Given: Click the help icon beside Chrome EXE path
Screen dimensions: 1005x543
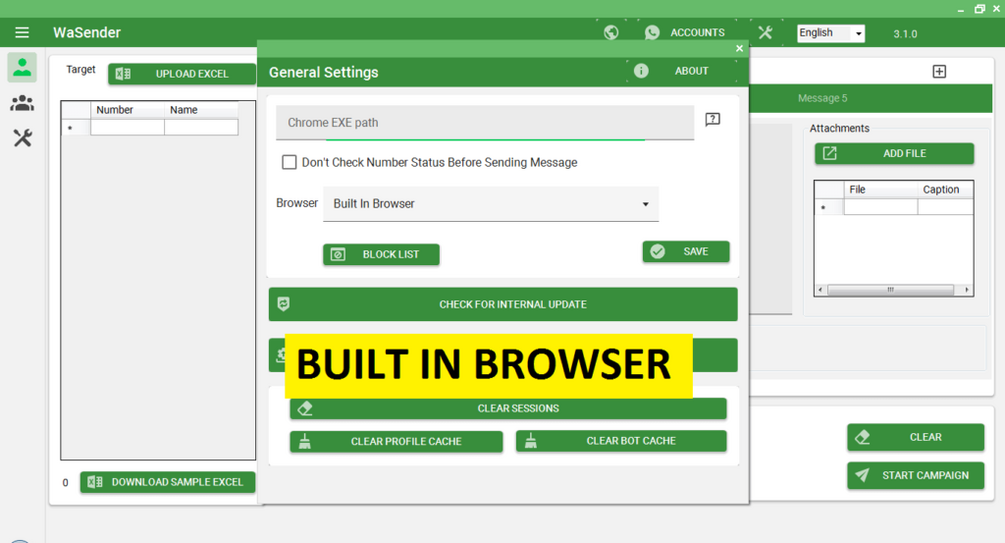Looking at the screenshot, I should pyautogui.click(x=713, y=119).
